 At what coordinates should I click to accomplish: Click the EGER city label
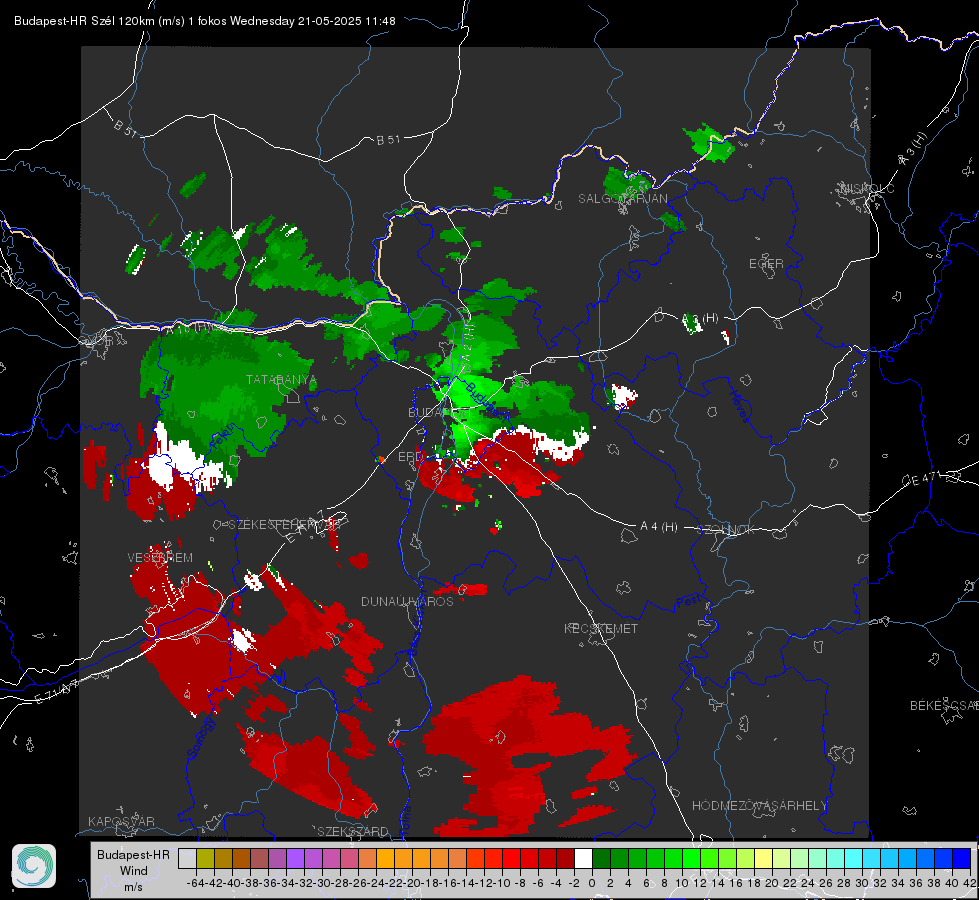coord(766,264)
